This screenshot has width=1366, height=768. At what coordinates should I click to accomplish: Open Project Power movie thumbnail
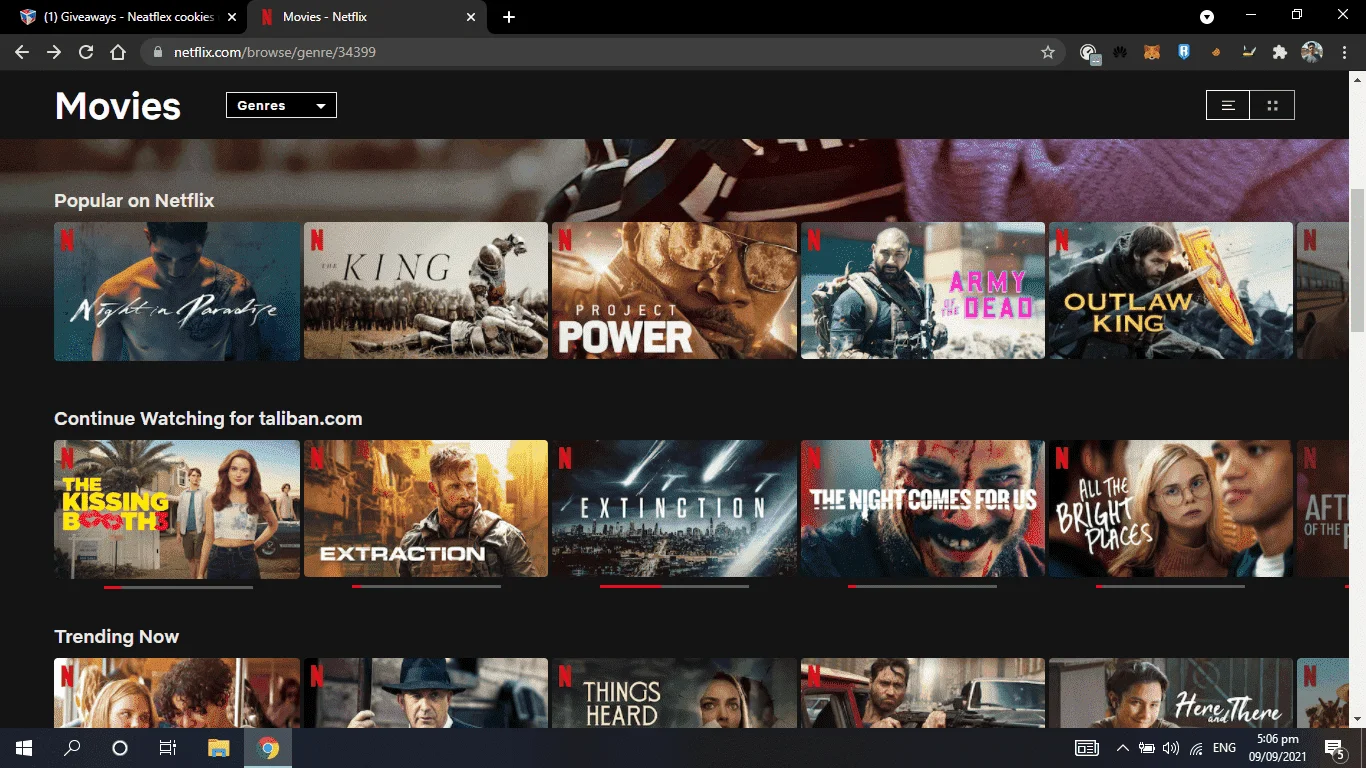(674, 291)
